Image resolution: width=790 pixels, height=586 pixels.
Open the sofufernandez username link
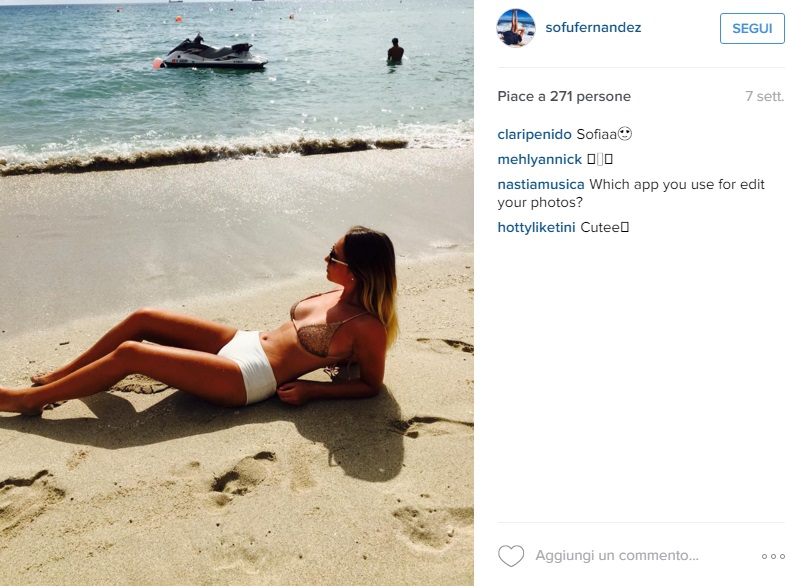click(593, 28)
